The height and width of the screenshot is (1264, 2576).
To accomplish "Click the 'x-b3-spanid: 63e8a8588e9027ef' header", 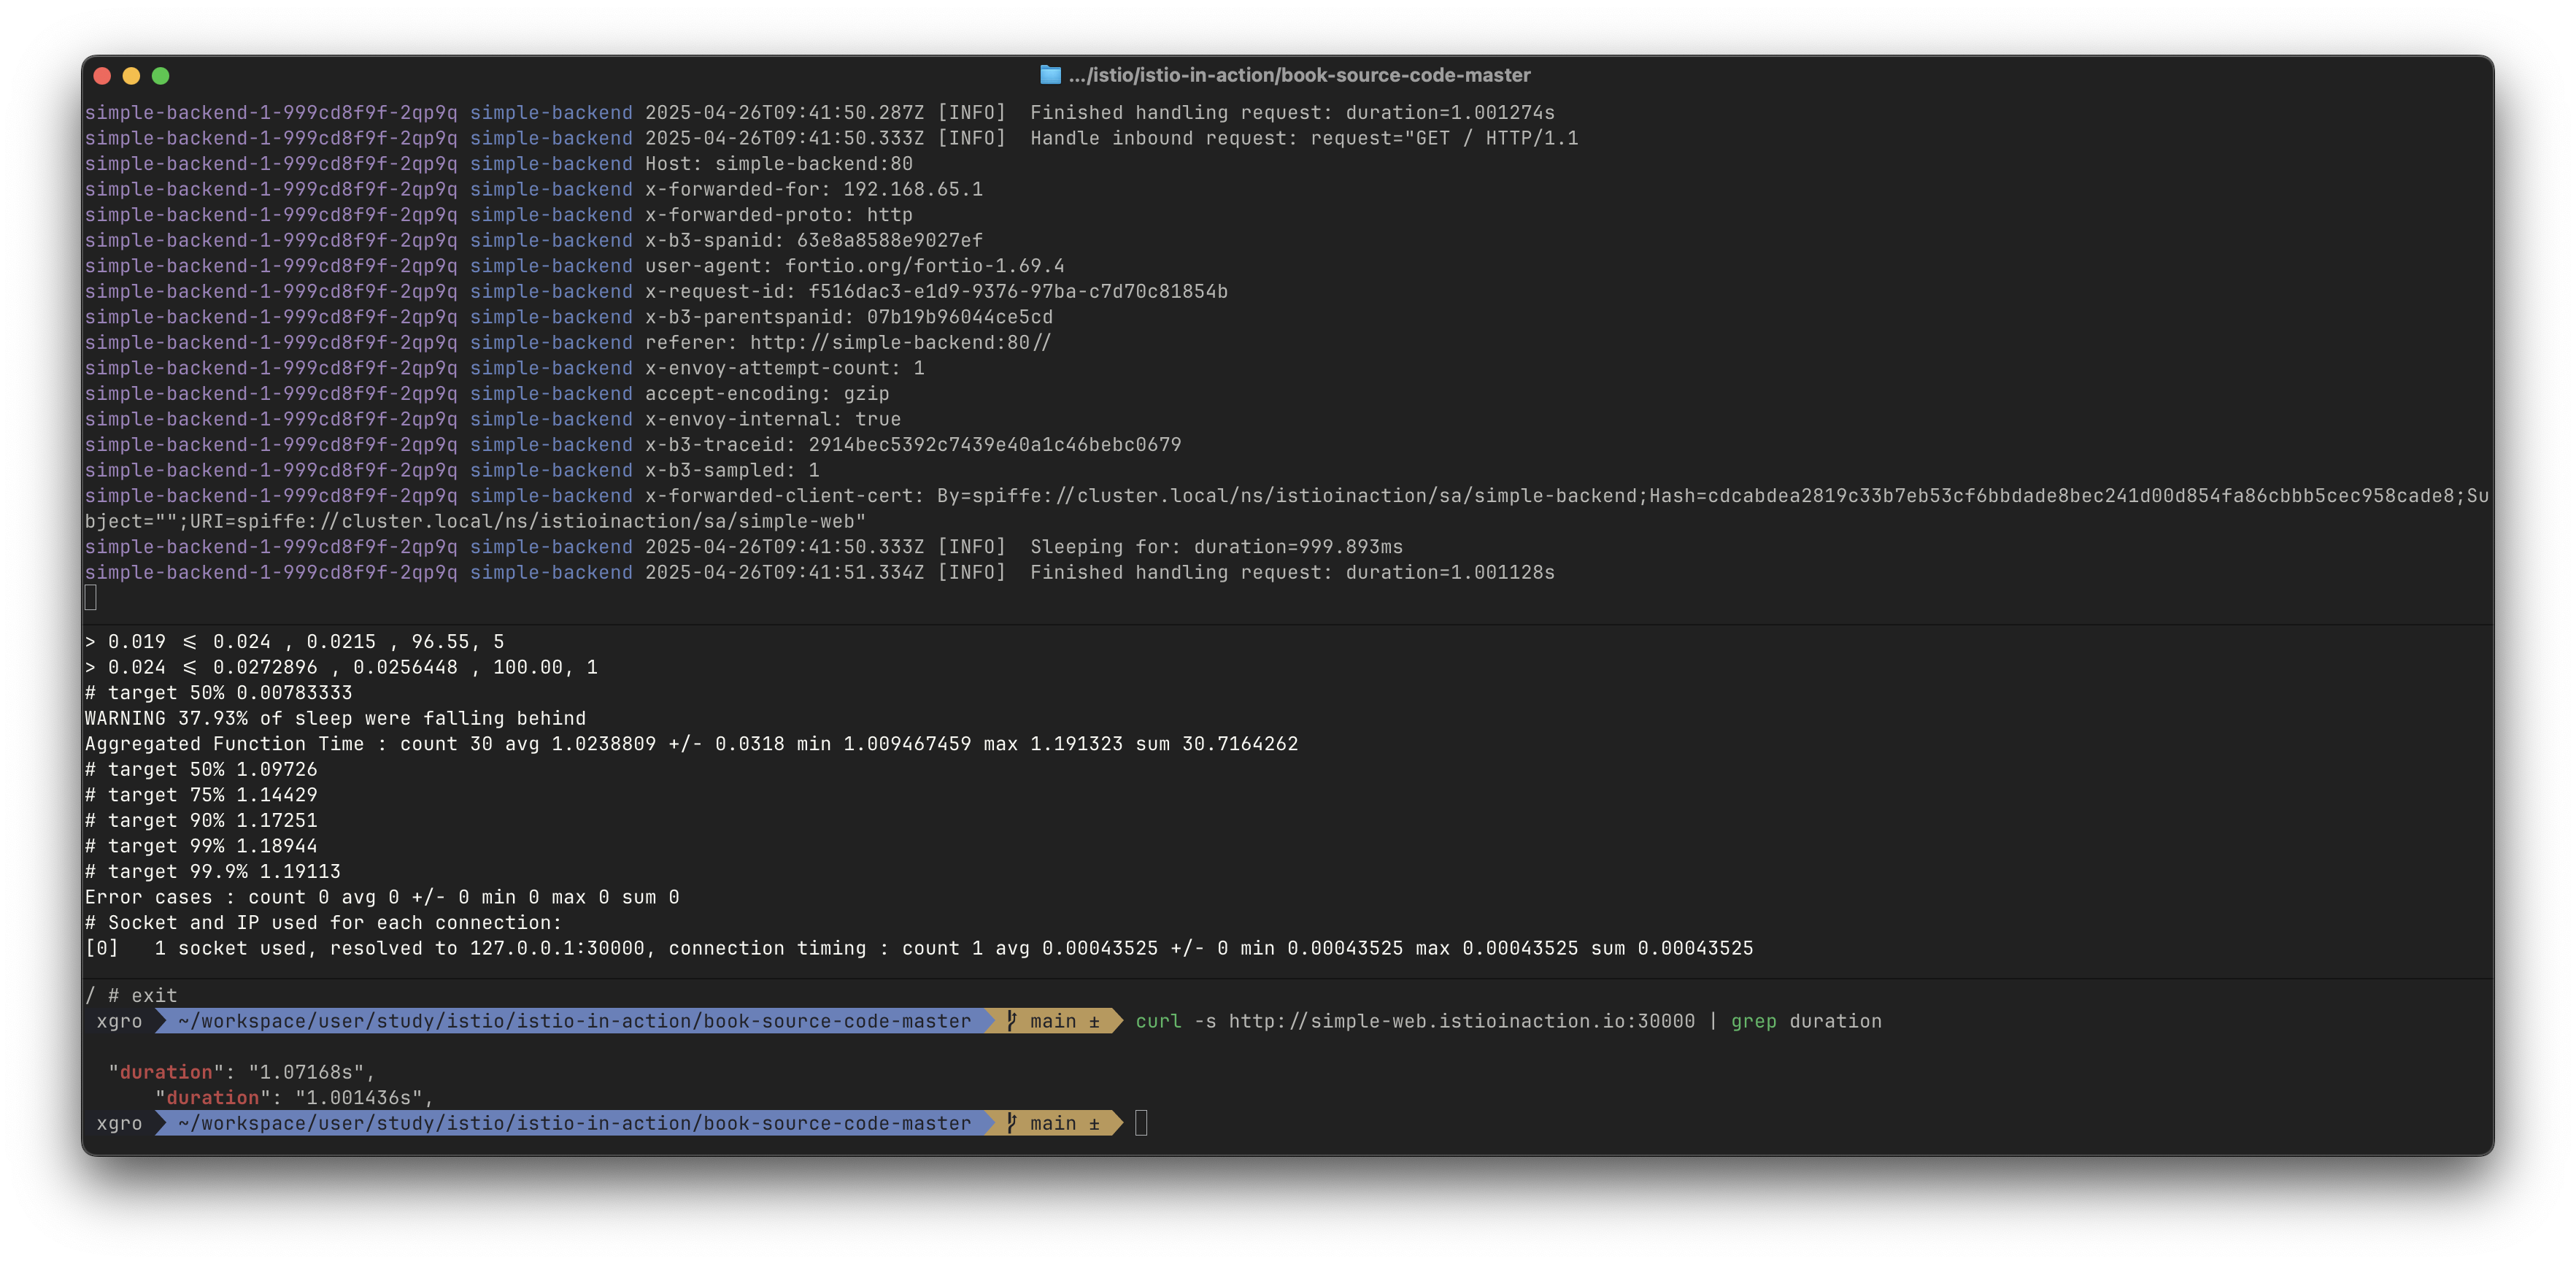I will pyautogui.click(x=814, y=240).
